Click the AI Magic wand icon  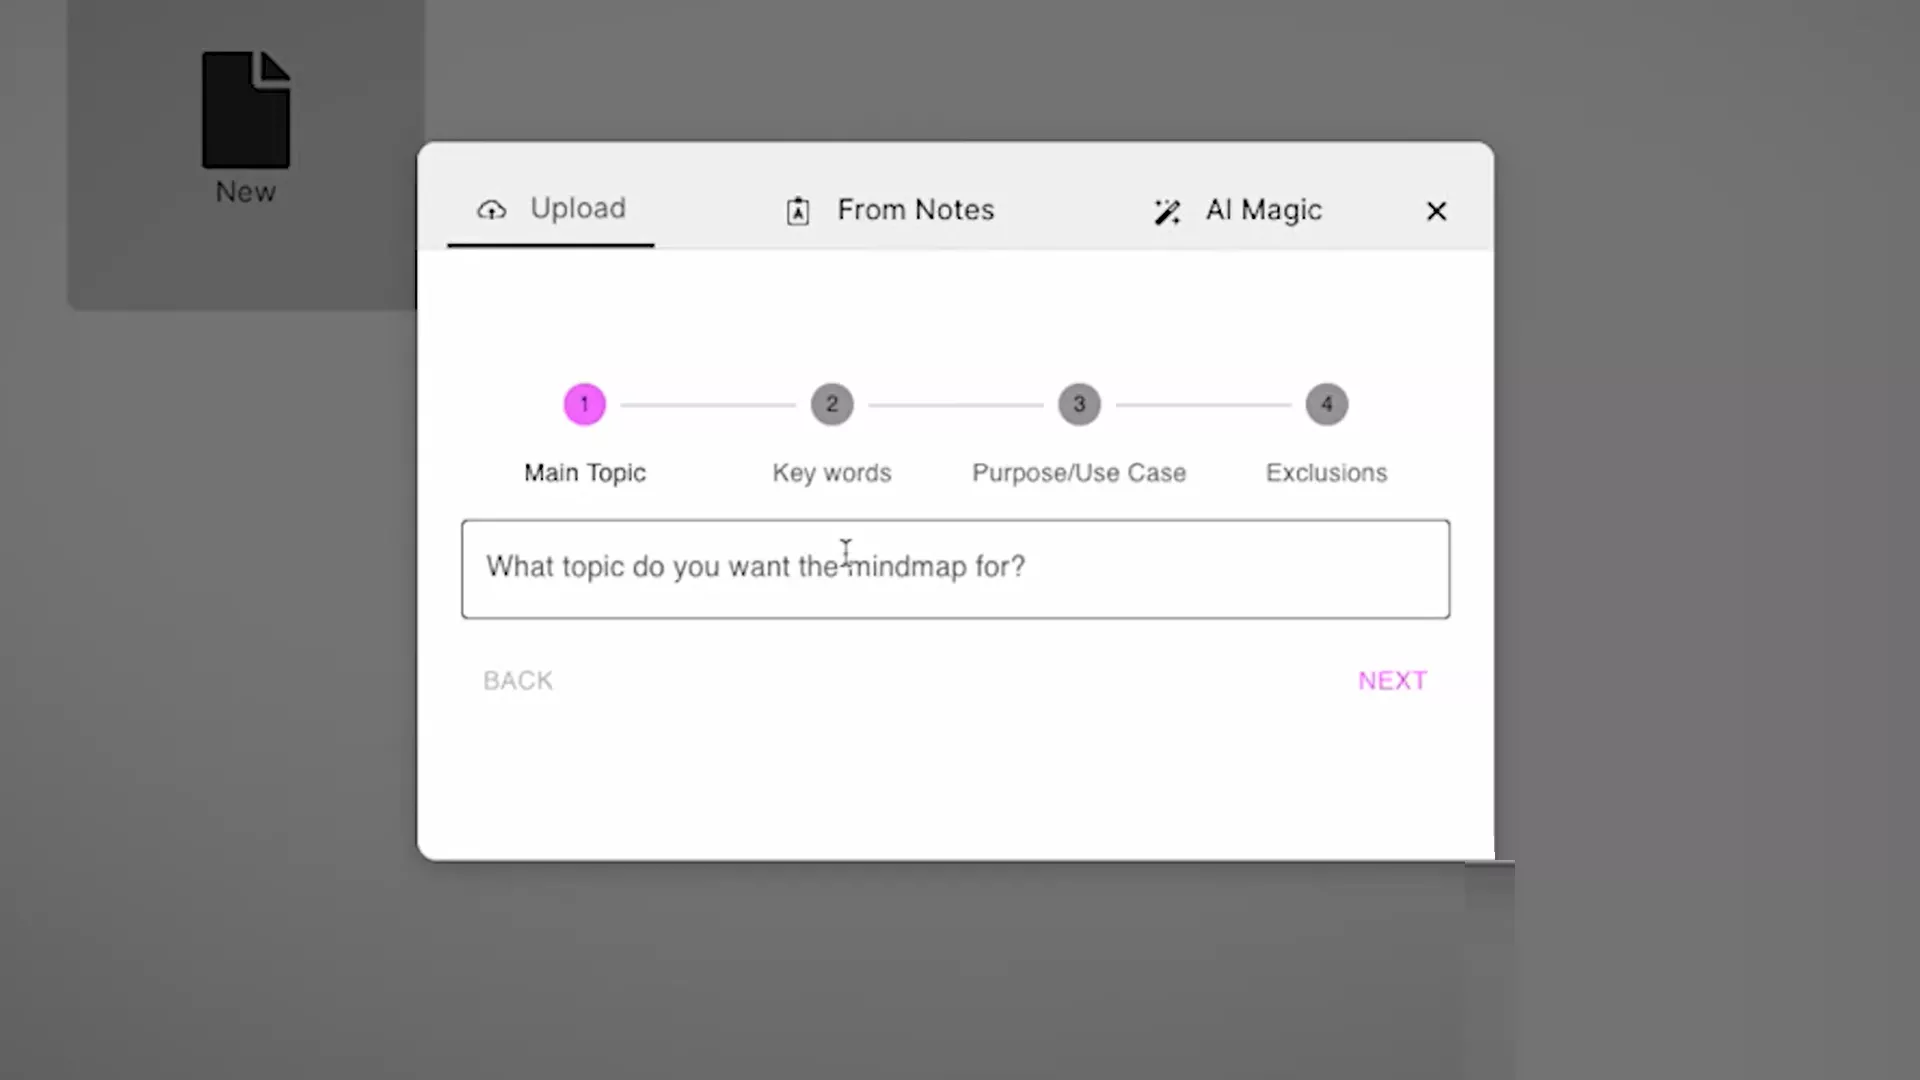pyautogui.click(x=1166, y=210)
